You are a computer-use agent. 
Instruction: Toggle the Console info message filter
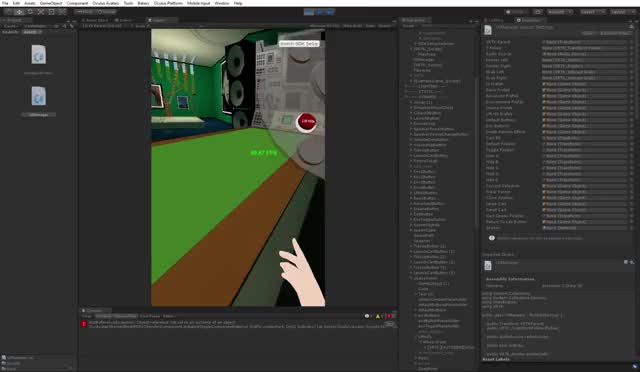368,316
